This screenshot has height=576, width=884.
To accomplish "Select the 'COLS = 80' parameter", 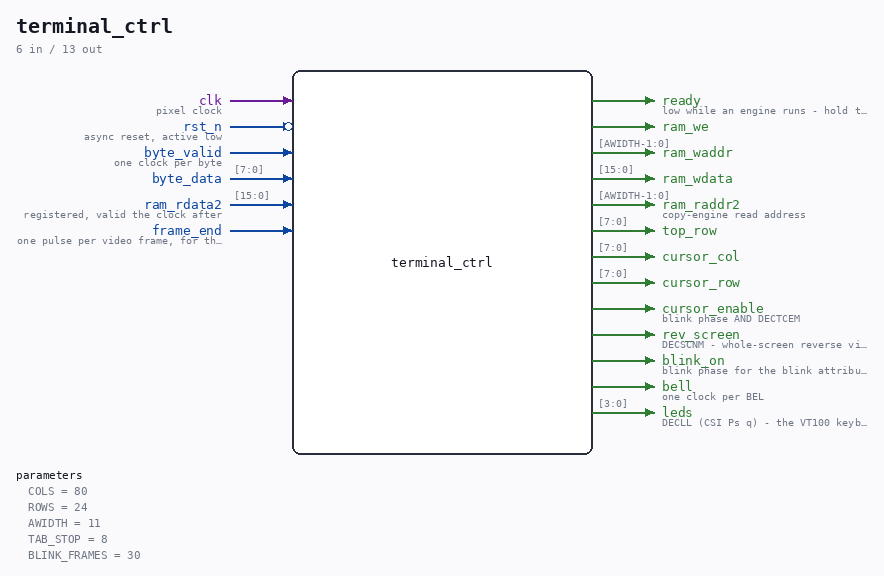I will pos(58,491).
